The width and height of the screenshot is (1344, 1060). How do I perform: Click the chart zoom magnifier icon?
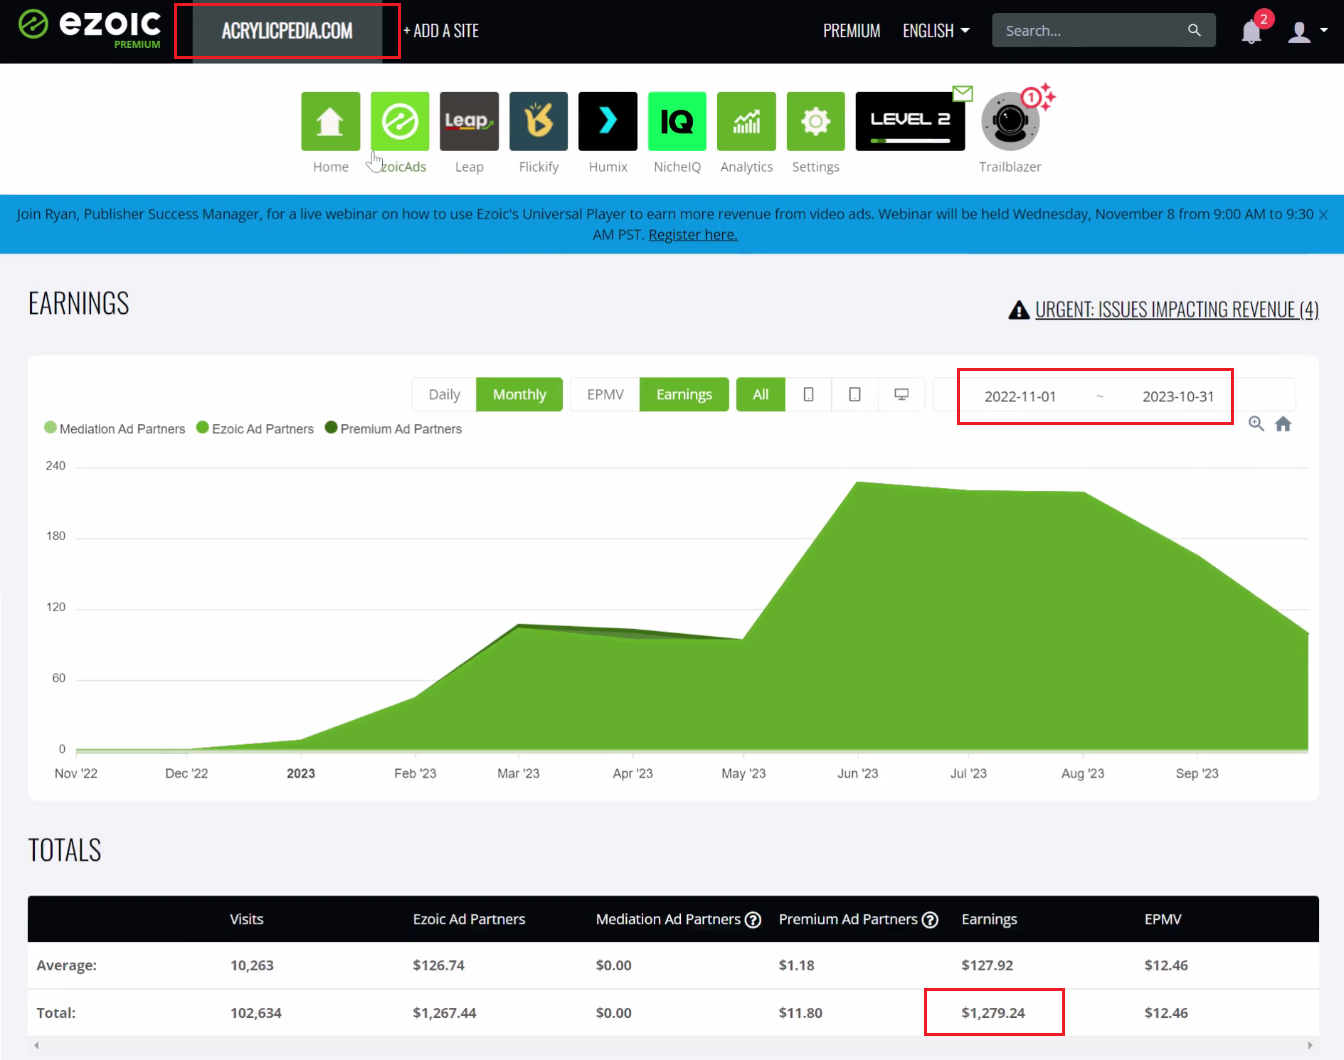[1256, 424]
